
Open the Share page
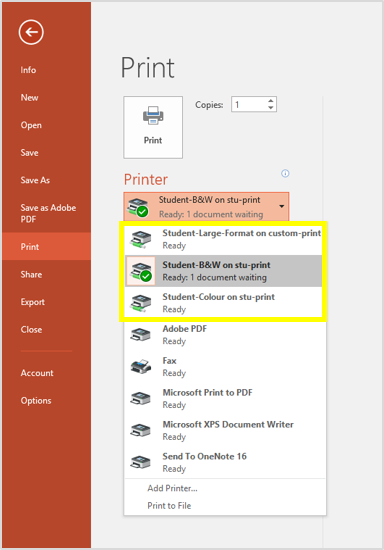click(31, 274)
